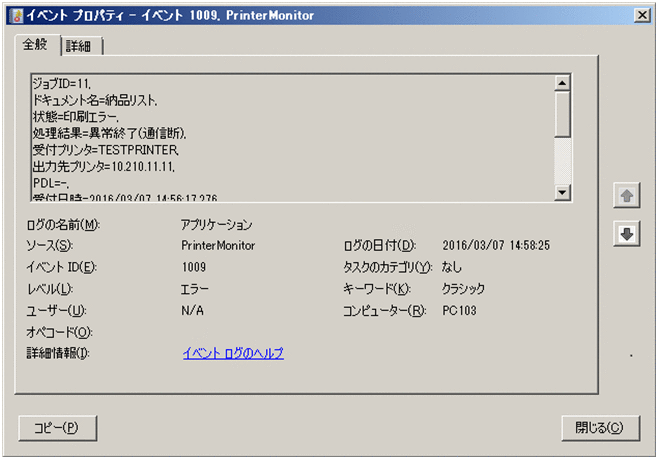Image resolution: width=660 pixels, height=461 pixels.
Task: Click the 閉じる(C) button
Action: coord(600,428)
